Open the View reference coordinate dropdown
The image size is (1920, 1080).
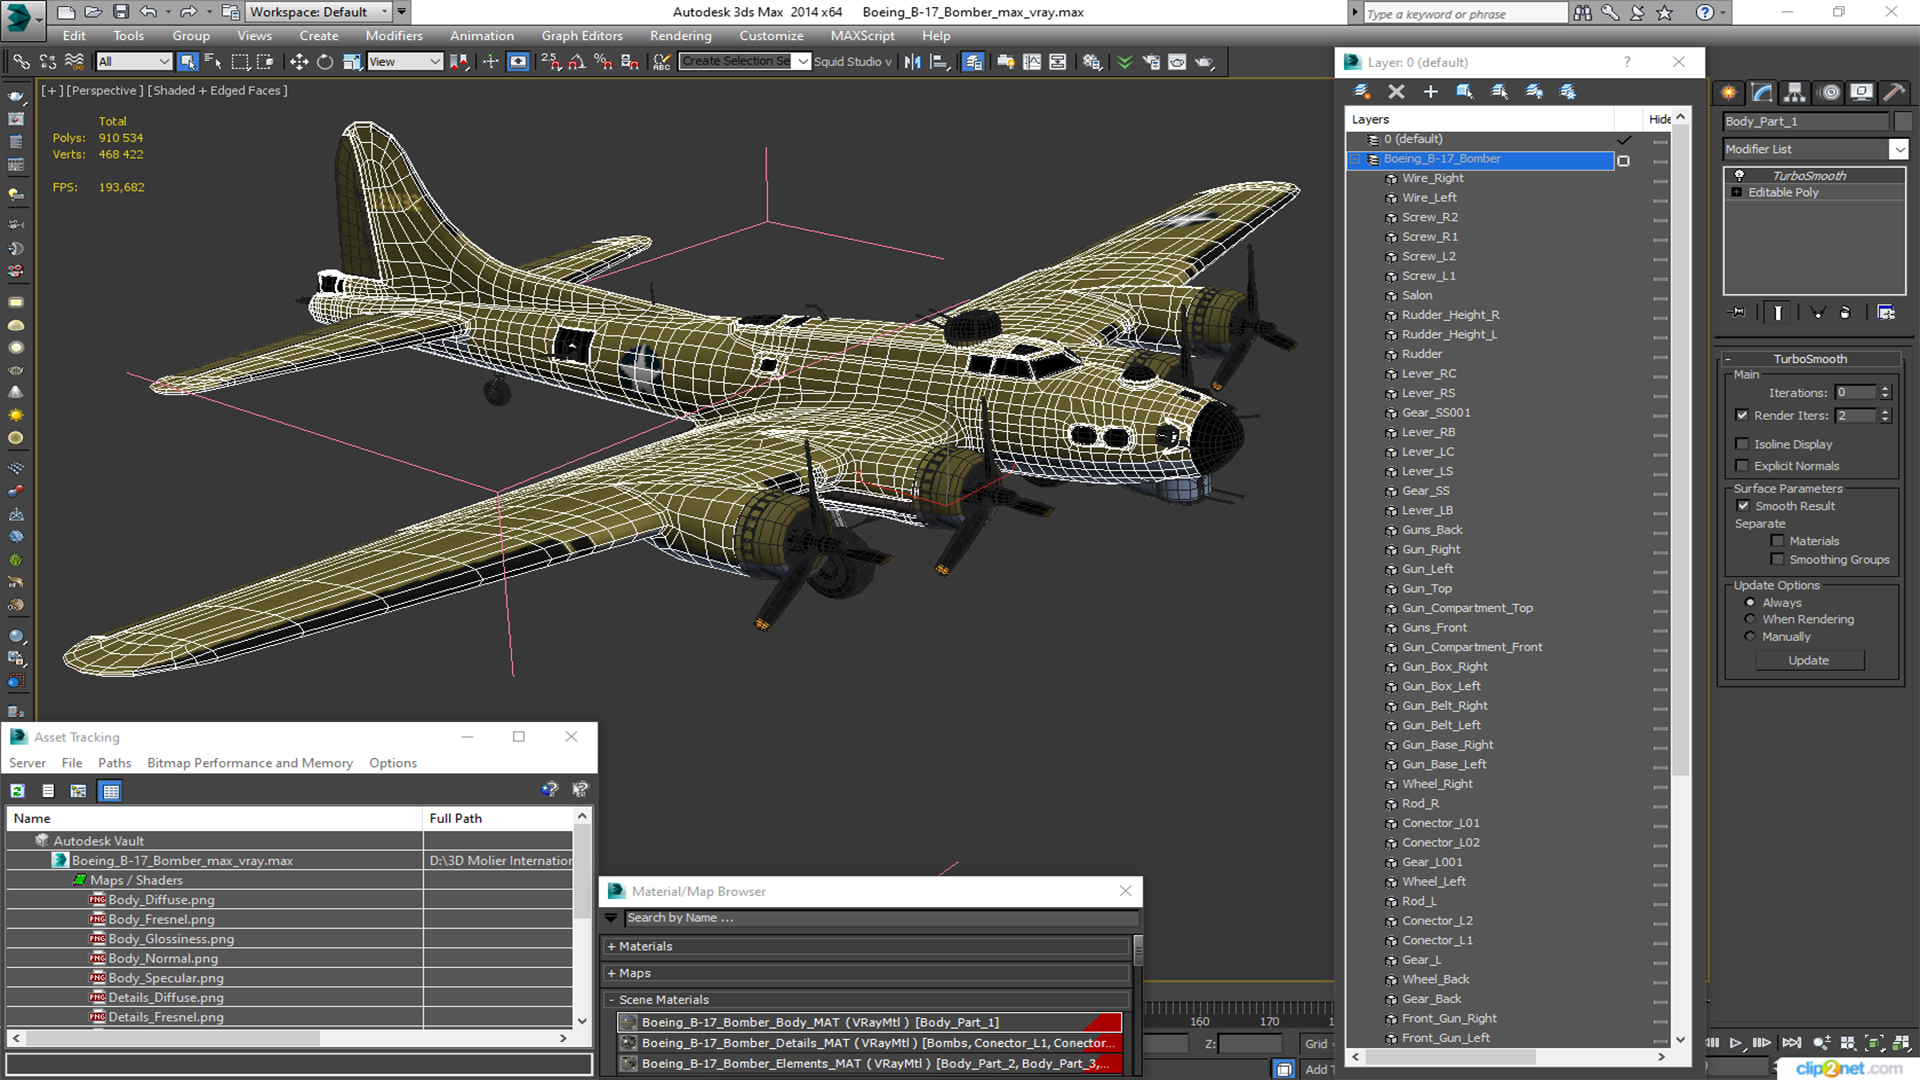click(405, 62)
